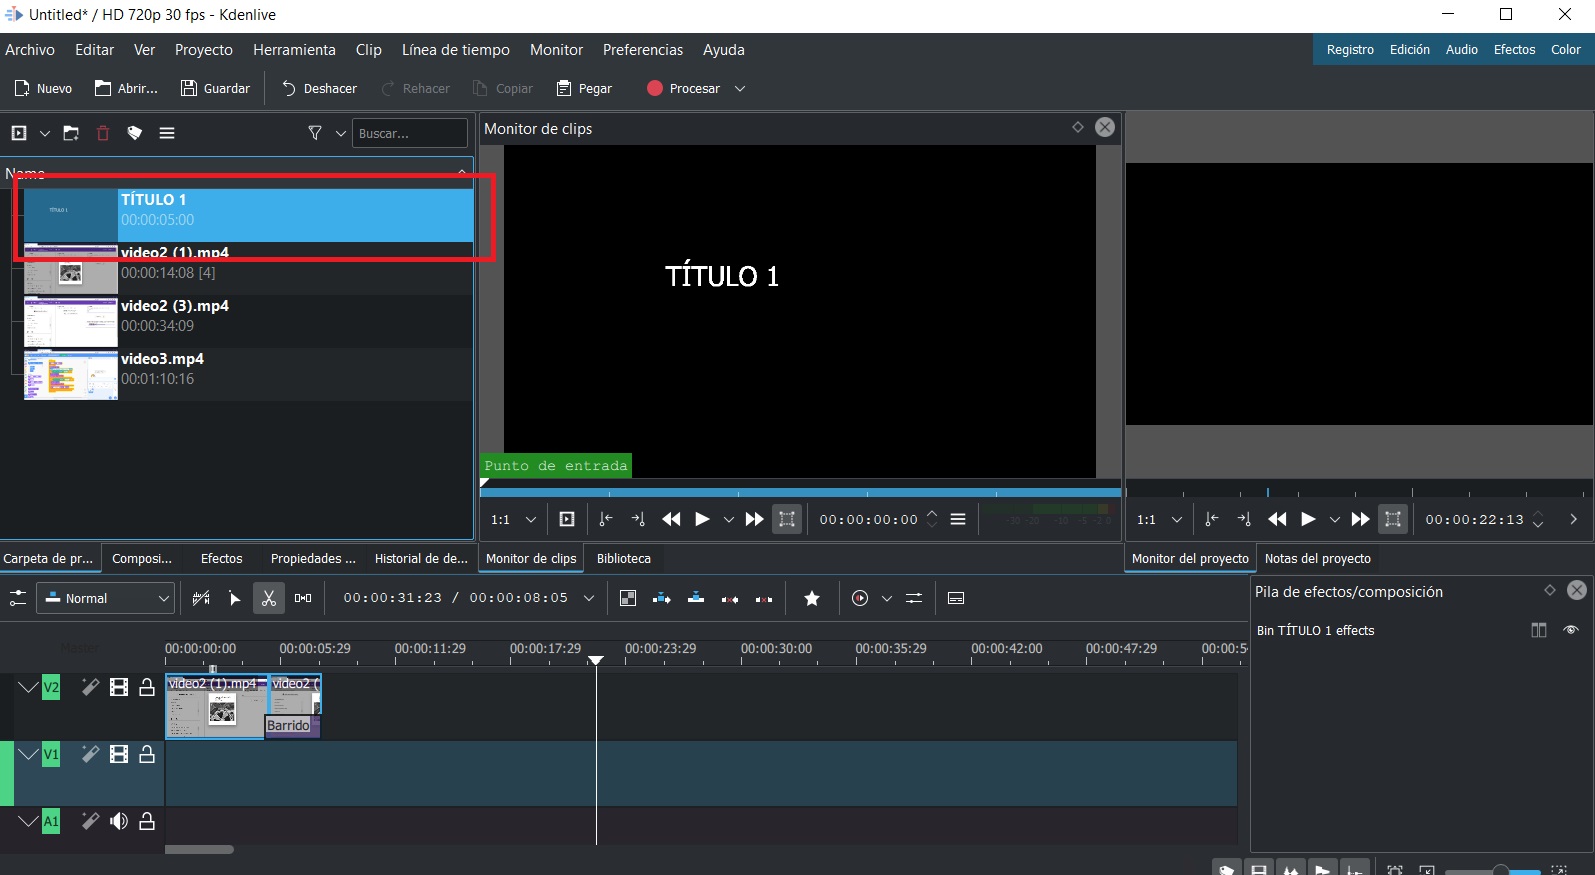Open the subtitle tool icon

[956, 598]
